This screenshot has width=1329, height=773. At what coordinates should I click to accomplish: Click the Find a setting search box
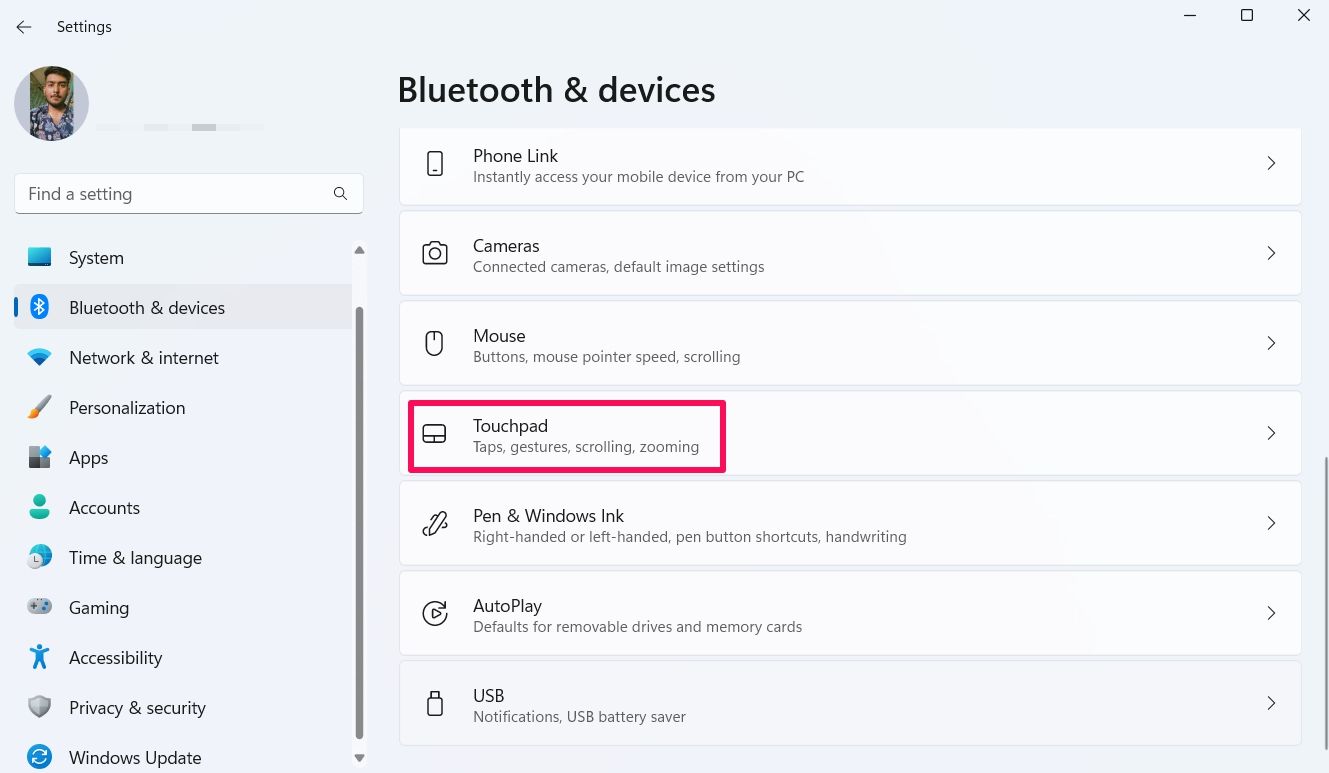(188, 193)
